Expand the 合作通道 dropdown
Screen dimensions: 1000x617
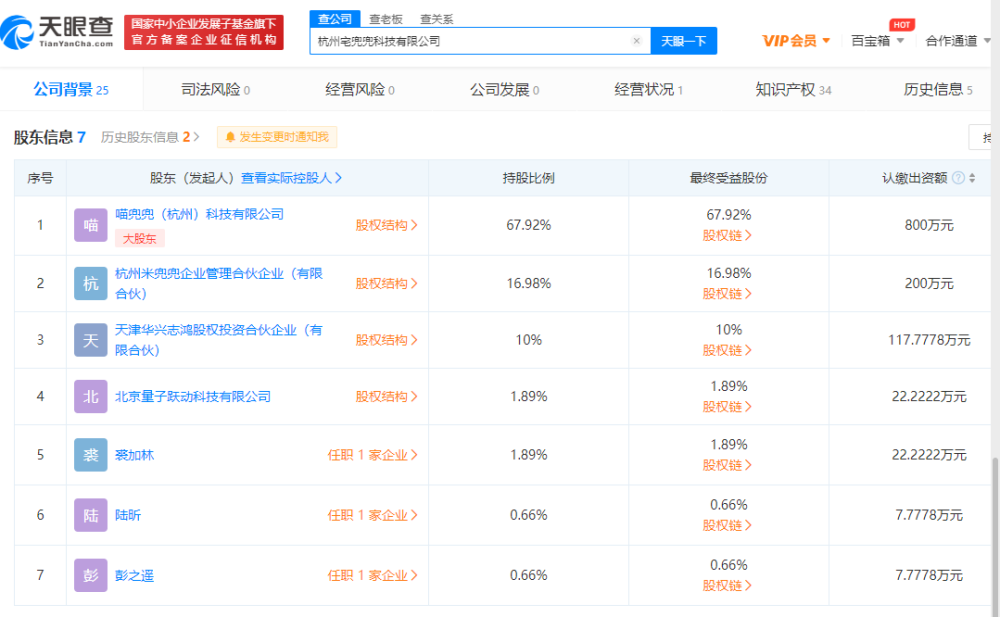click(956, 41)
